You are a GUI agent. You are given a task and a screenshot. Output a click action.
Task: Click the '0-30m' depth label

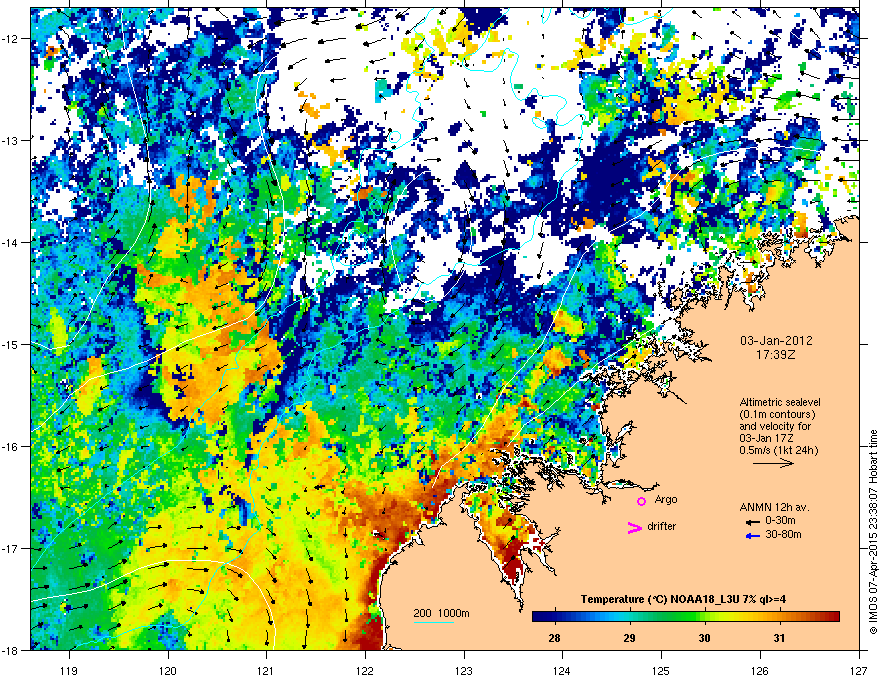780,521
